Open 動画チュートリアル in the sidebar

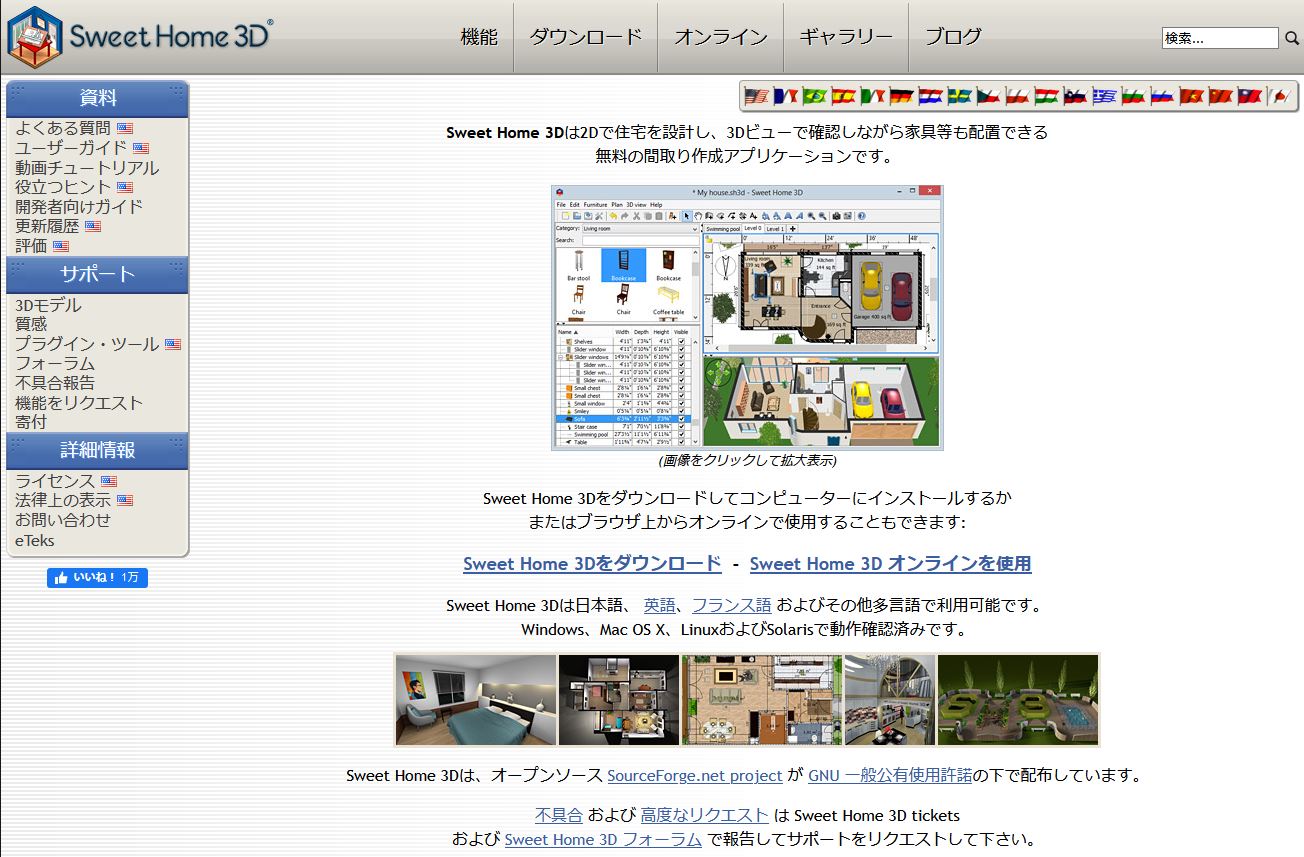(87, 168)
